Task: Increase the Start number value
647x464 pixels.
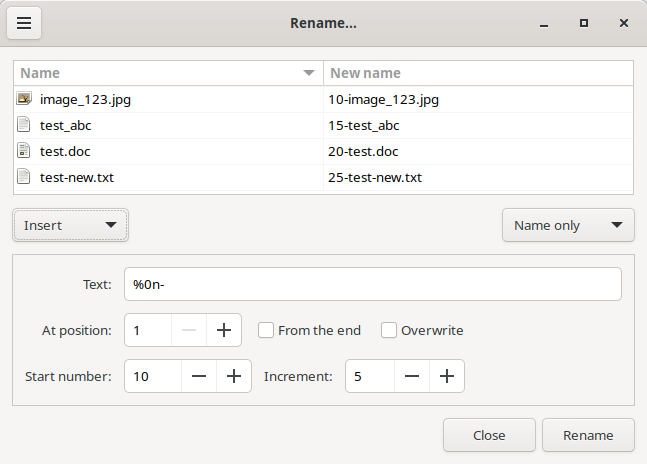Action: tap(234, 376)
